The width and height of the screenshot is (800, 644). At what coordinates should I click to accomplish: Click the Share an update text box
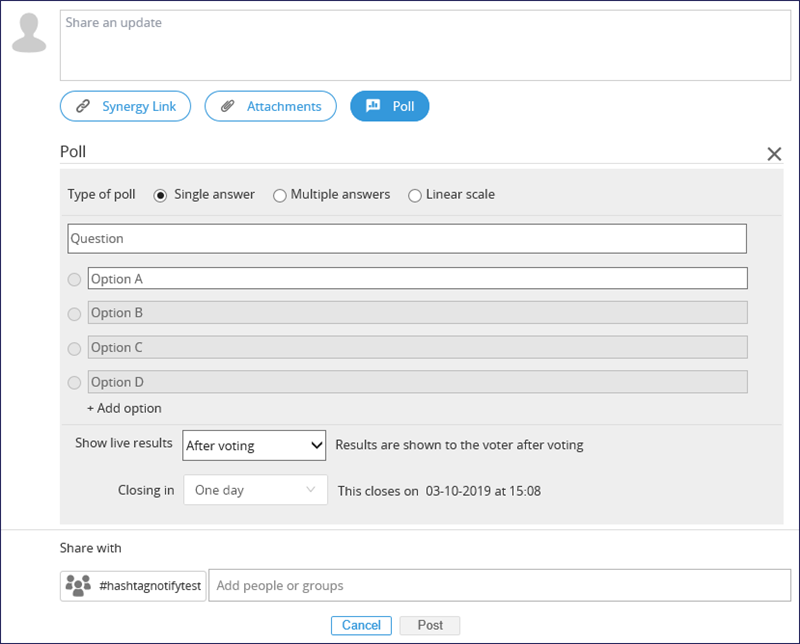tap(411, 45)
